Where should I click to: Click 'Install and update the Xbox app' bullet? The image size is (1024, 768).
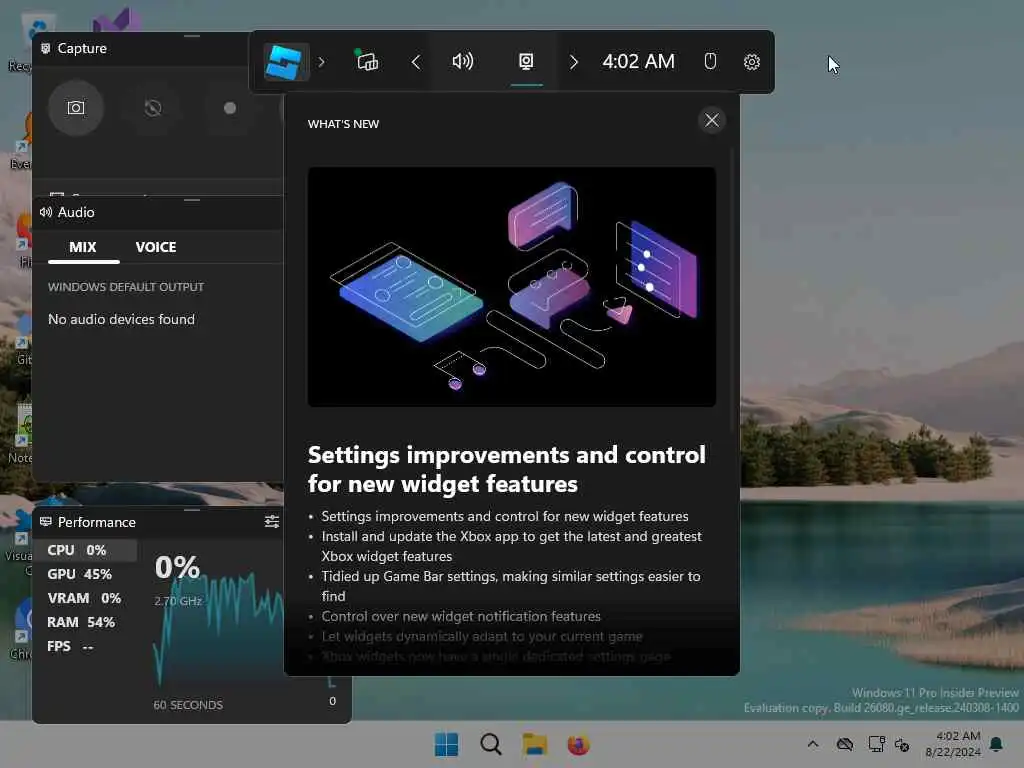pos(511,546)
